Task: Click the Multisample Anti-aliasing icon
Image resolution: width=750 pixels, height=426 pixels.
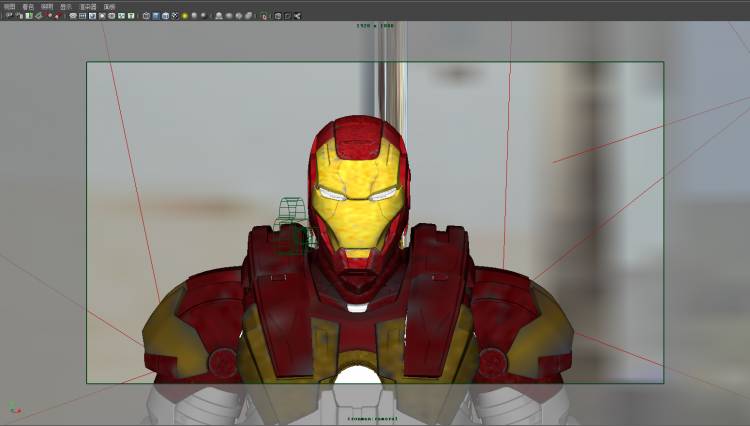Action: tap(229, 16)
